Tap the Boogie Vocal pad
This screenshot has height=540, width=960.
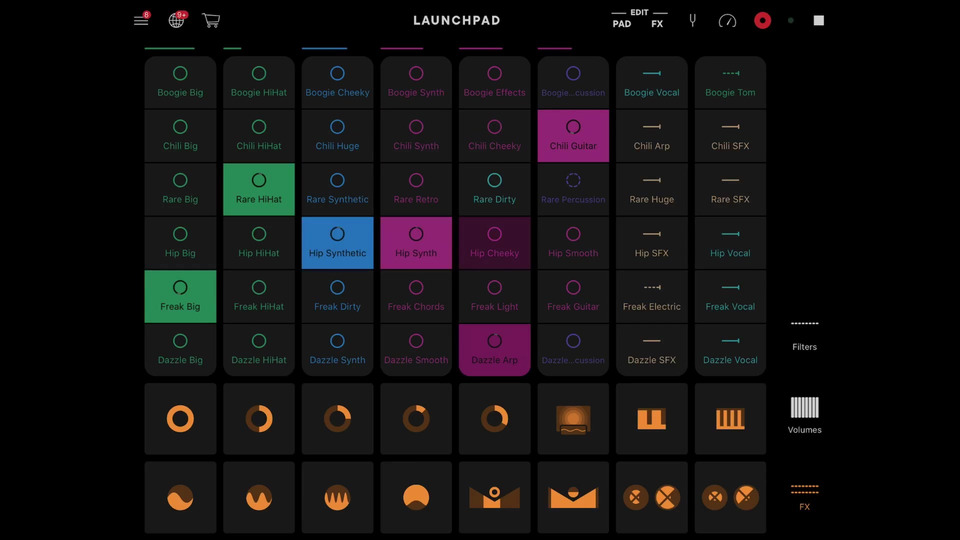[651, 82]
